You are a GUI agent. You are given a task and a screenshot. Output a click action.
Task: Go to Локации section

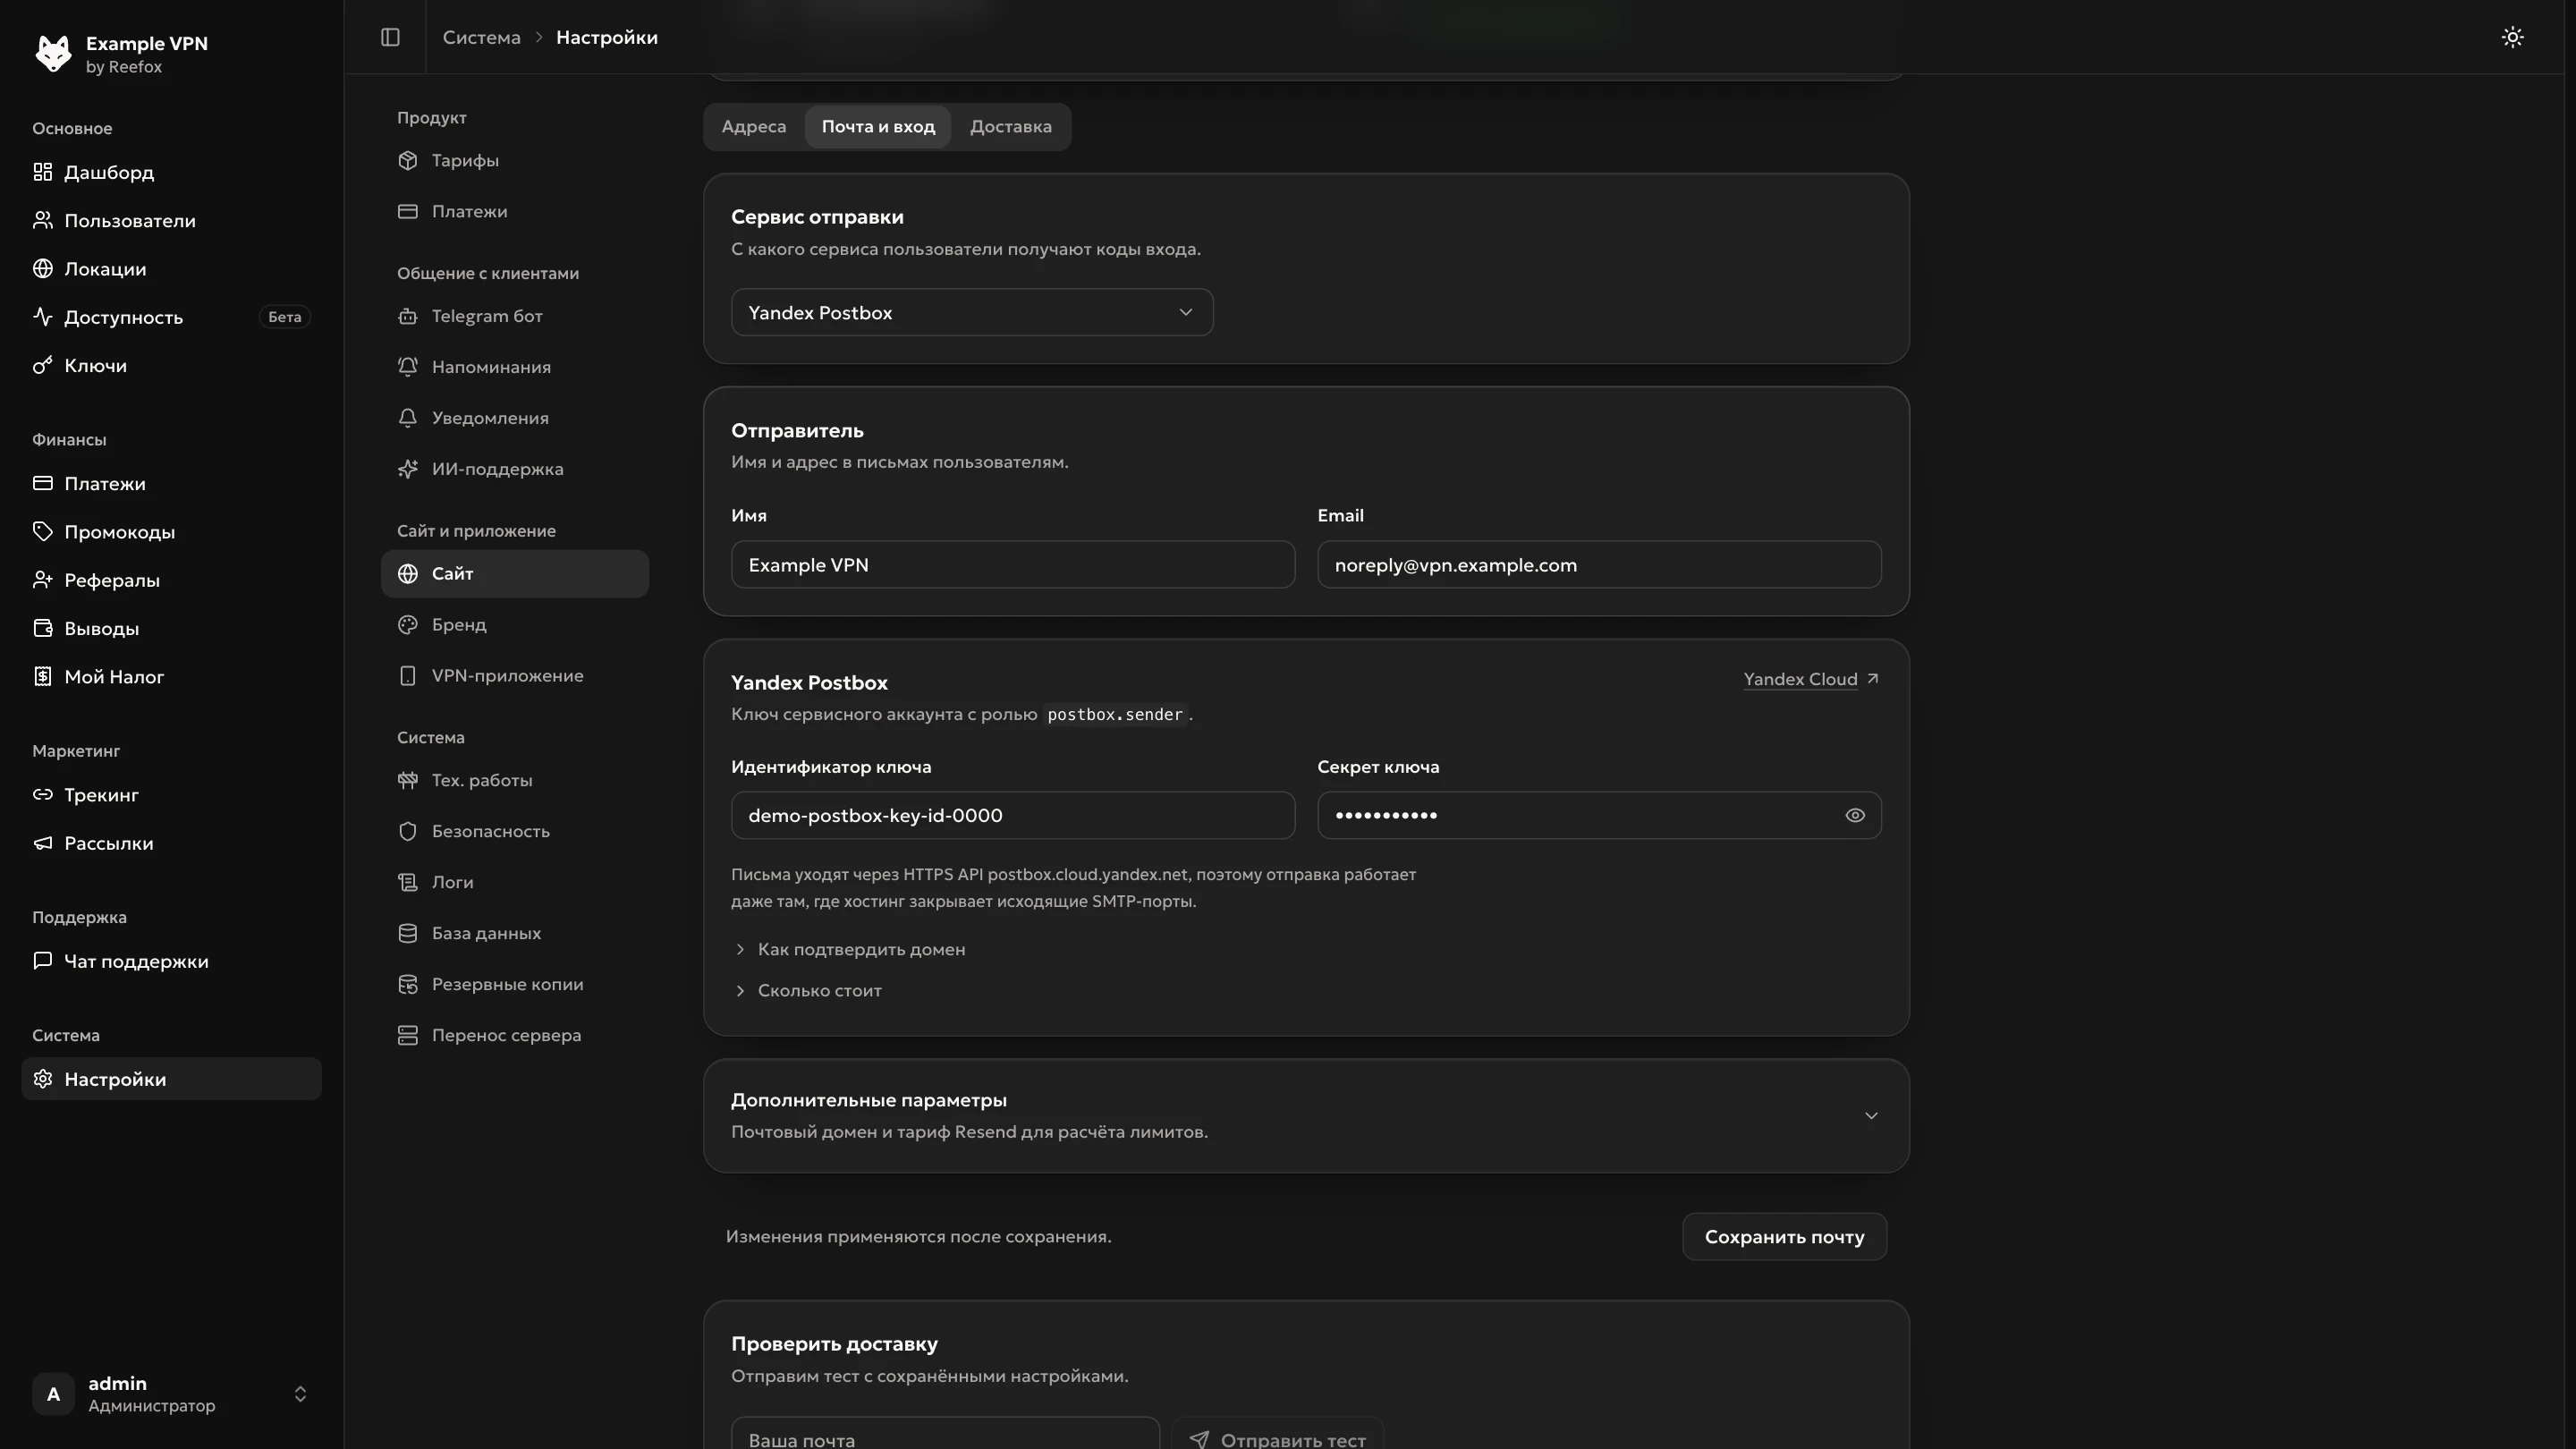click(x=171, y=268)
